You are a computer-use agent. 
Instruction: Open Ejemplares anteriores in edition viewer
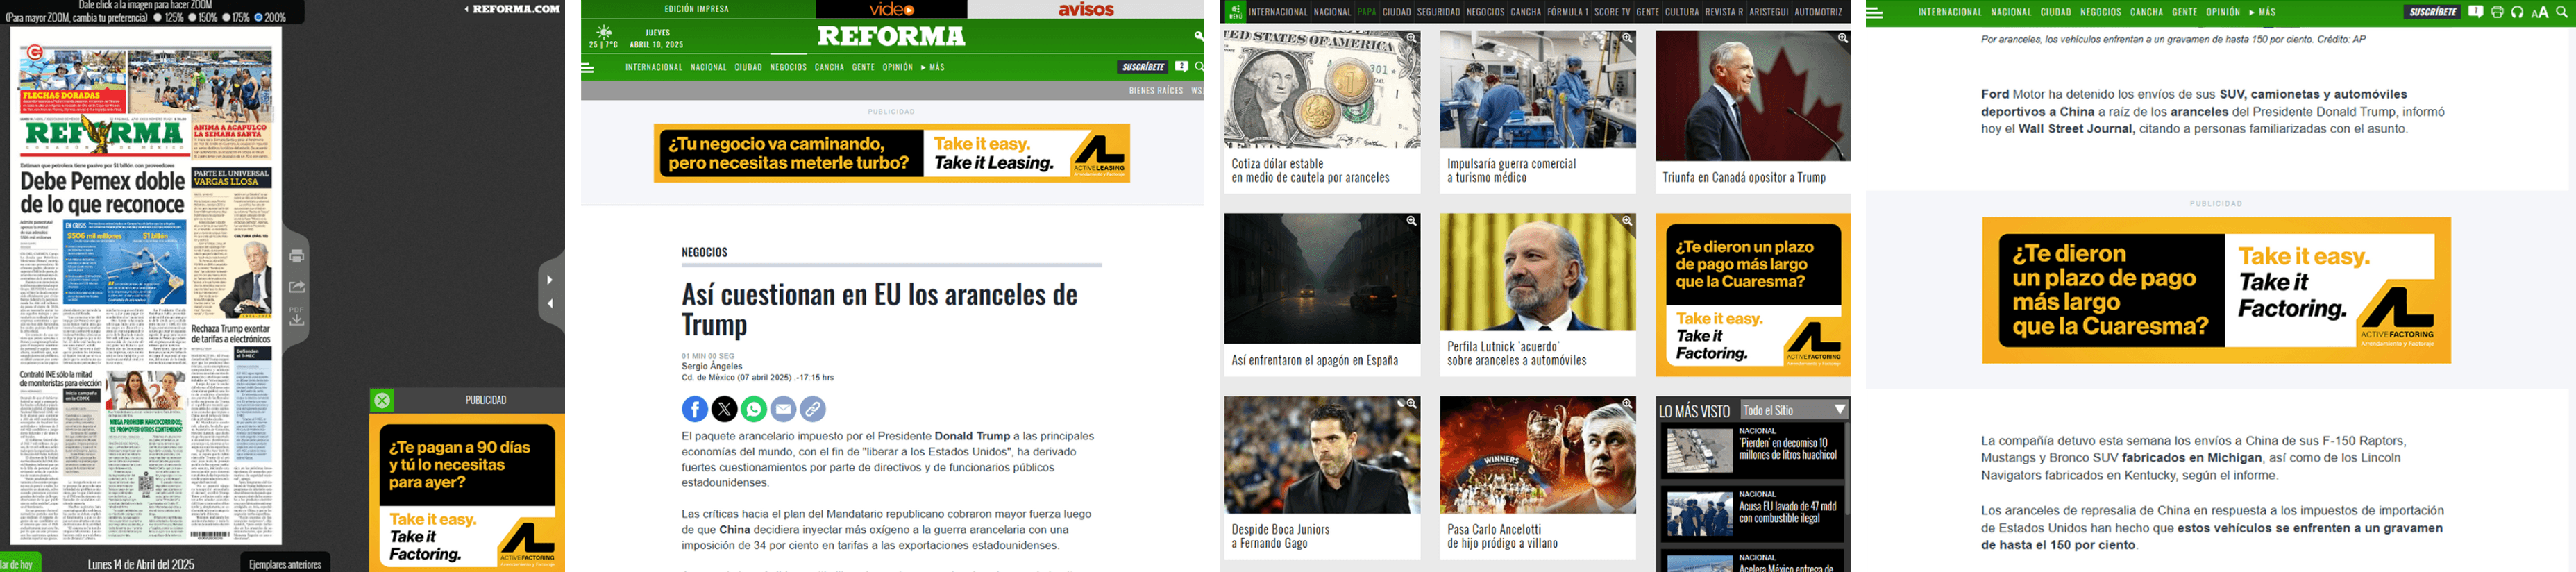tap(285, 564)
